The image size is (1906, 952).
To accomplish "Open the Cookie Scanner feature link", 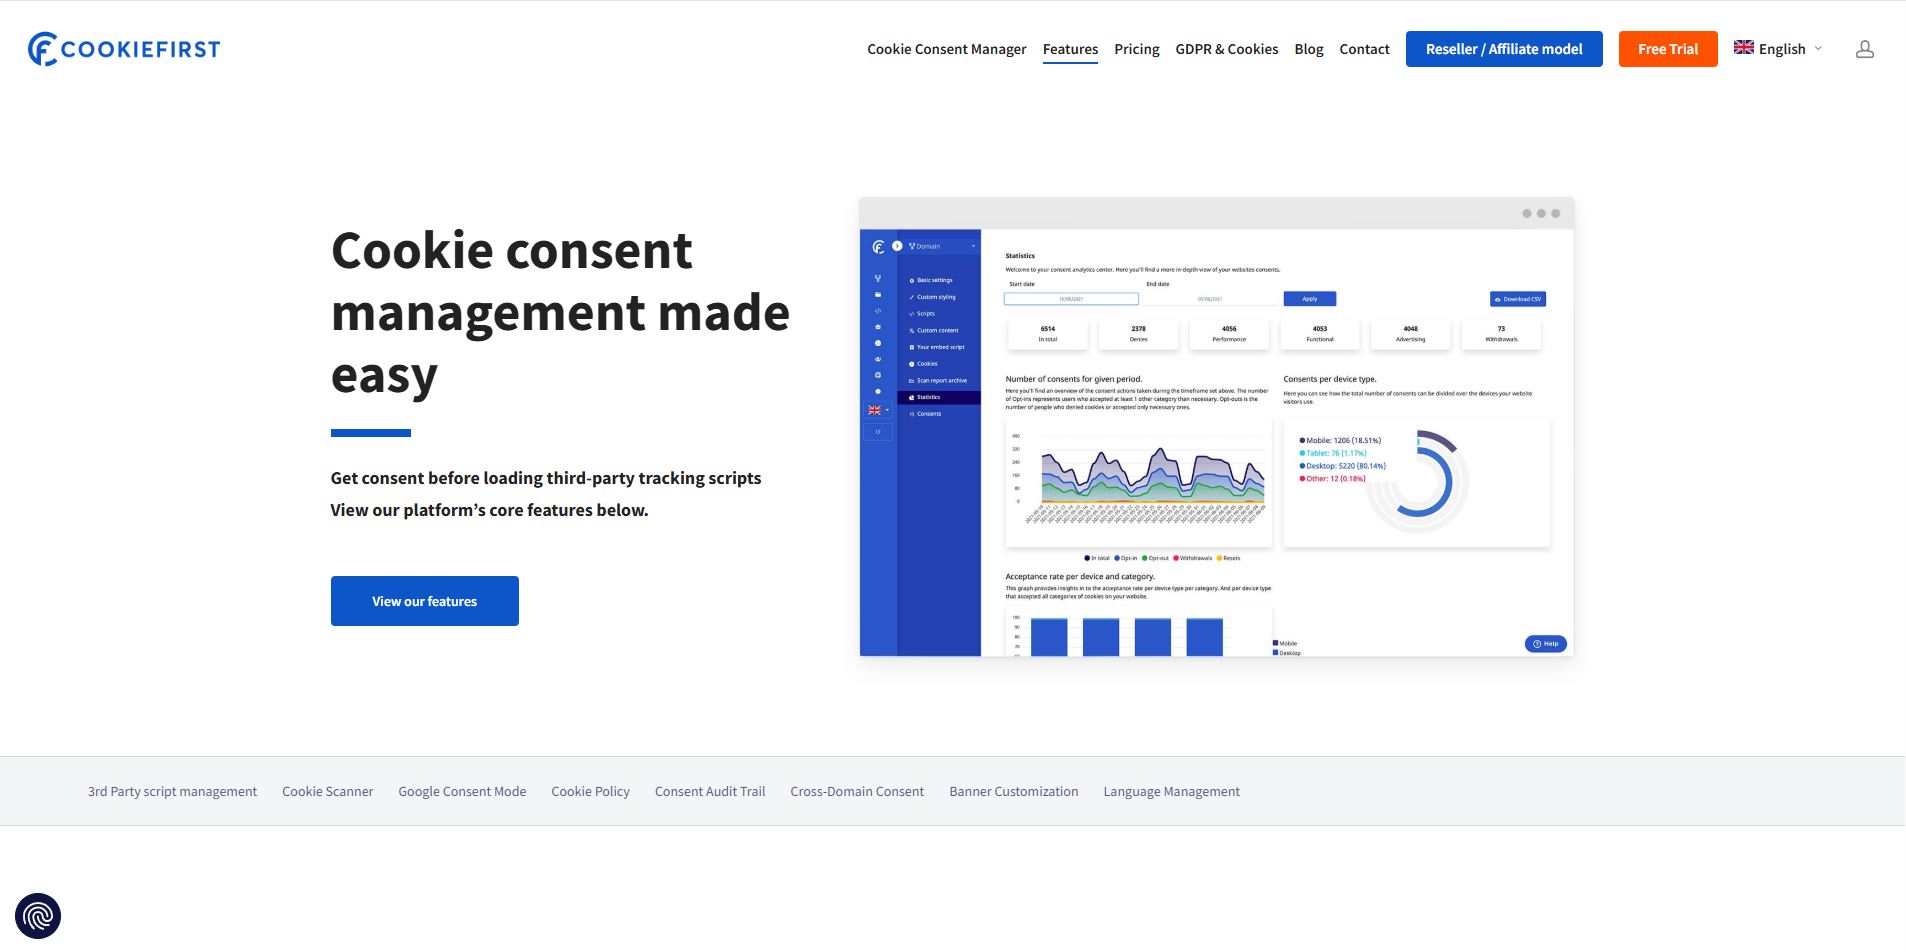I will click(327, 791).
